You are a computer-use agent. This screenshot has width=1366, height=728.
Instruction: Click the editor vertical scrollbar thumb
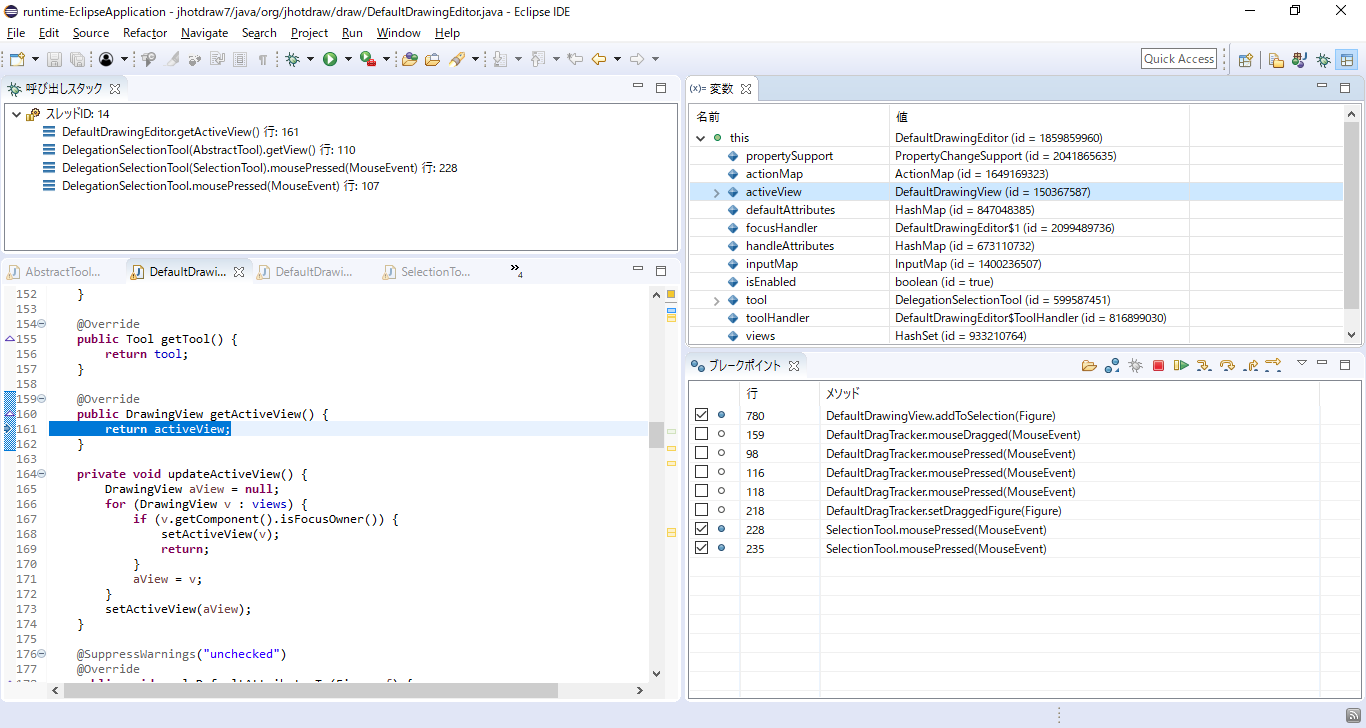coord(656,434)
